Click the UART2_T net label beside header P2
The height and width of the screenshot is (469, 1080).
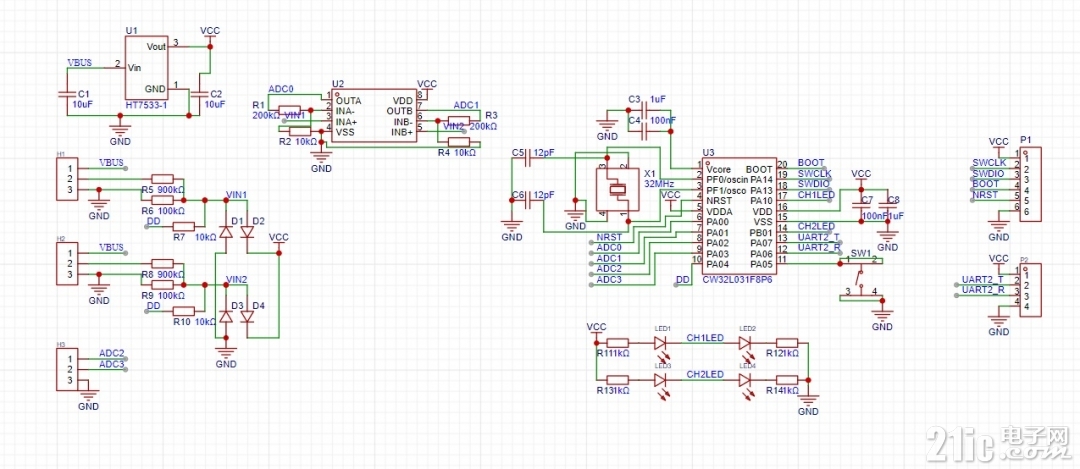coord(983,280)
